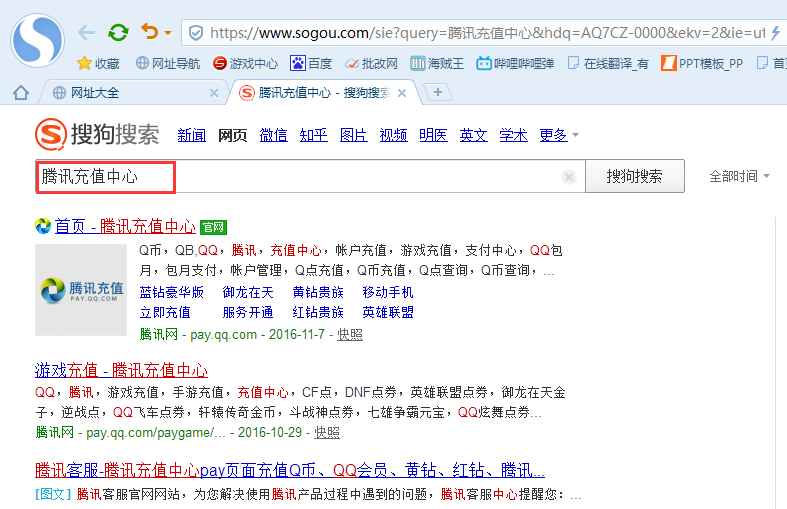Open the 批改网 bookmark
Image resolution: width=787 pixels, height=509 pixels.
pos(371,63)
